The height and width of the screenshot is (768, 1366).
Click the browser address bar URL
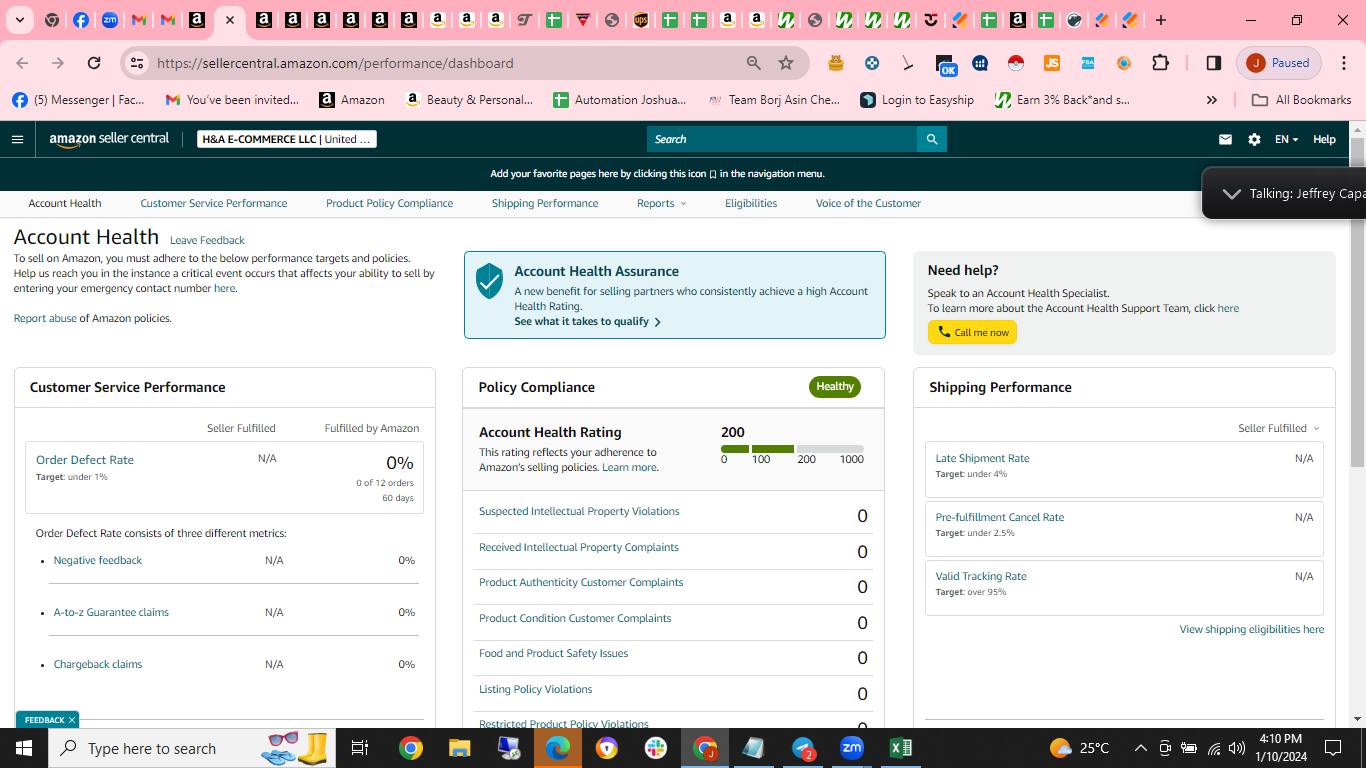(335, 63)
